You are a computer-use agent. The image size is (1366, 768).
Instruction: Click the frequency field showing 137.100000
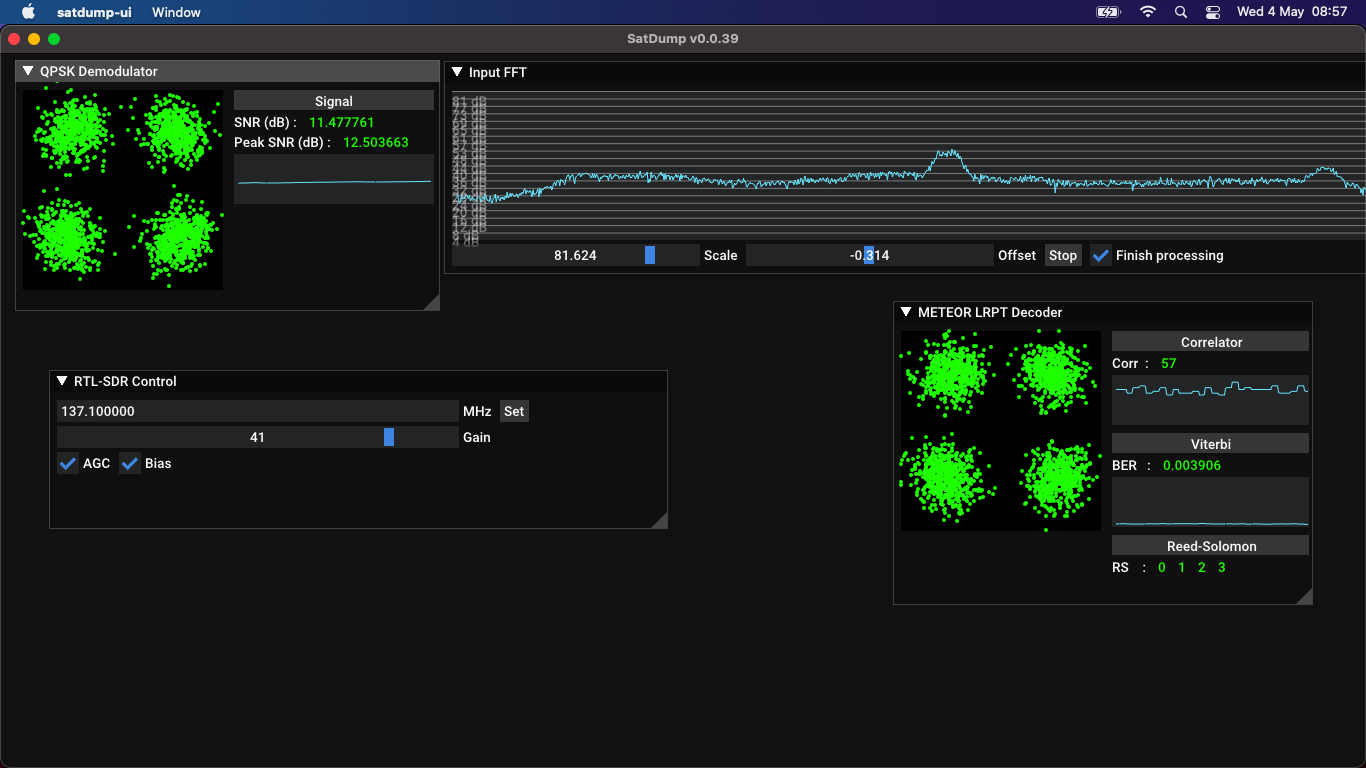click(257, 411)
